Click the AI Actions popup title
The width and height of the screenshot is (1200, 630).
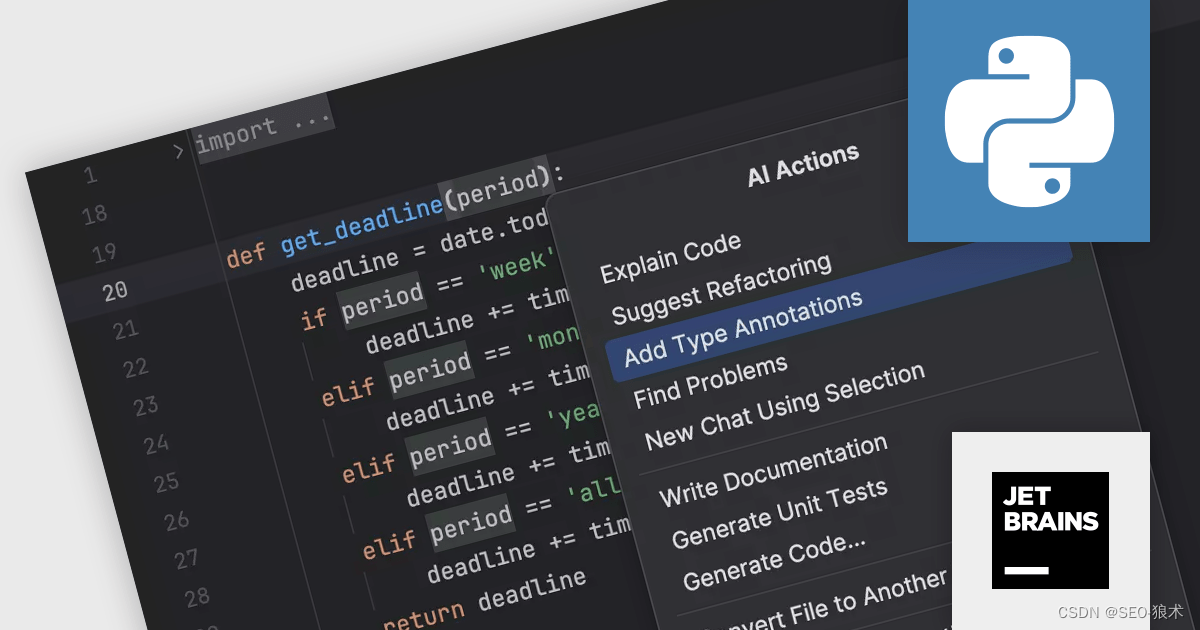pos(803,165)
